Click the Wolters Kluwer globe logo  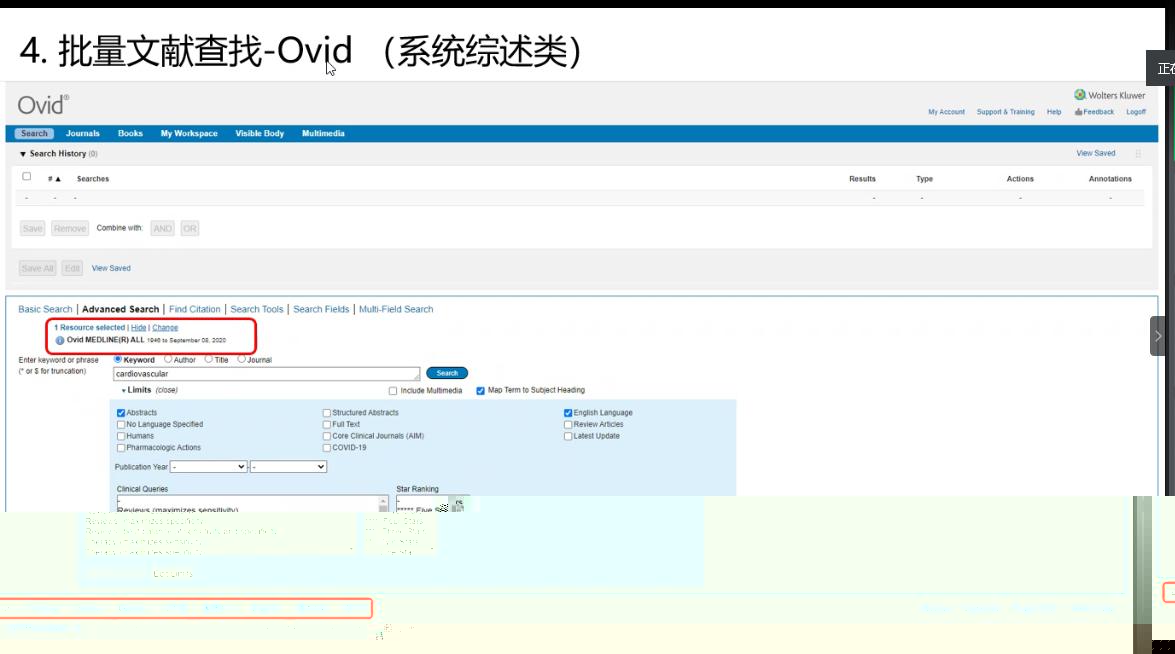(1080, 94)
